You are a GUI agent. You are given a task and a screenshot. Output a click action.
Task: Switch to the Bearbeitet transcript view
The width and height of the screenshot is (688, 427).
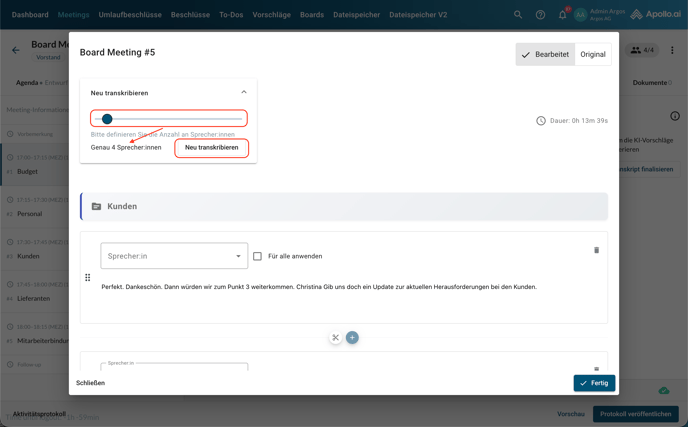point(545,54)
